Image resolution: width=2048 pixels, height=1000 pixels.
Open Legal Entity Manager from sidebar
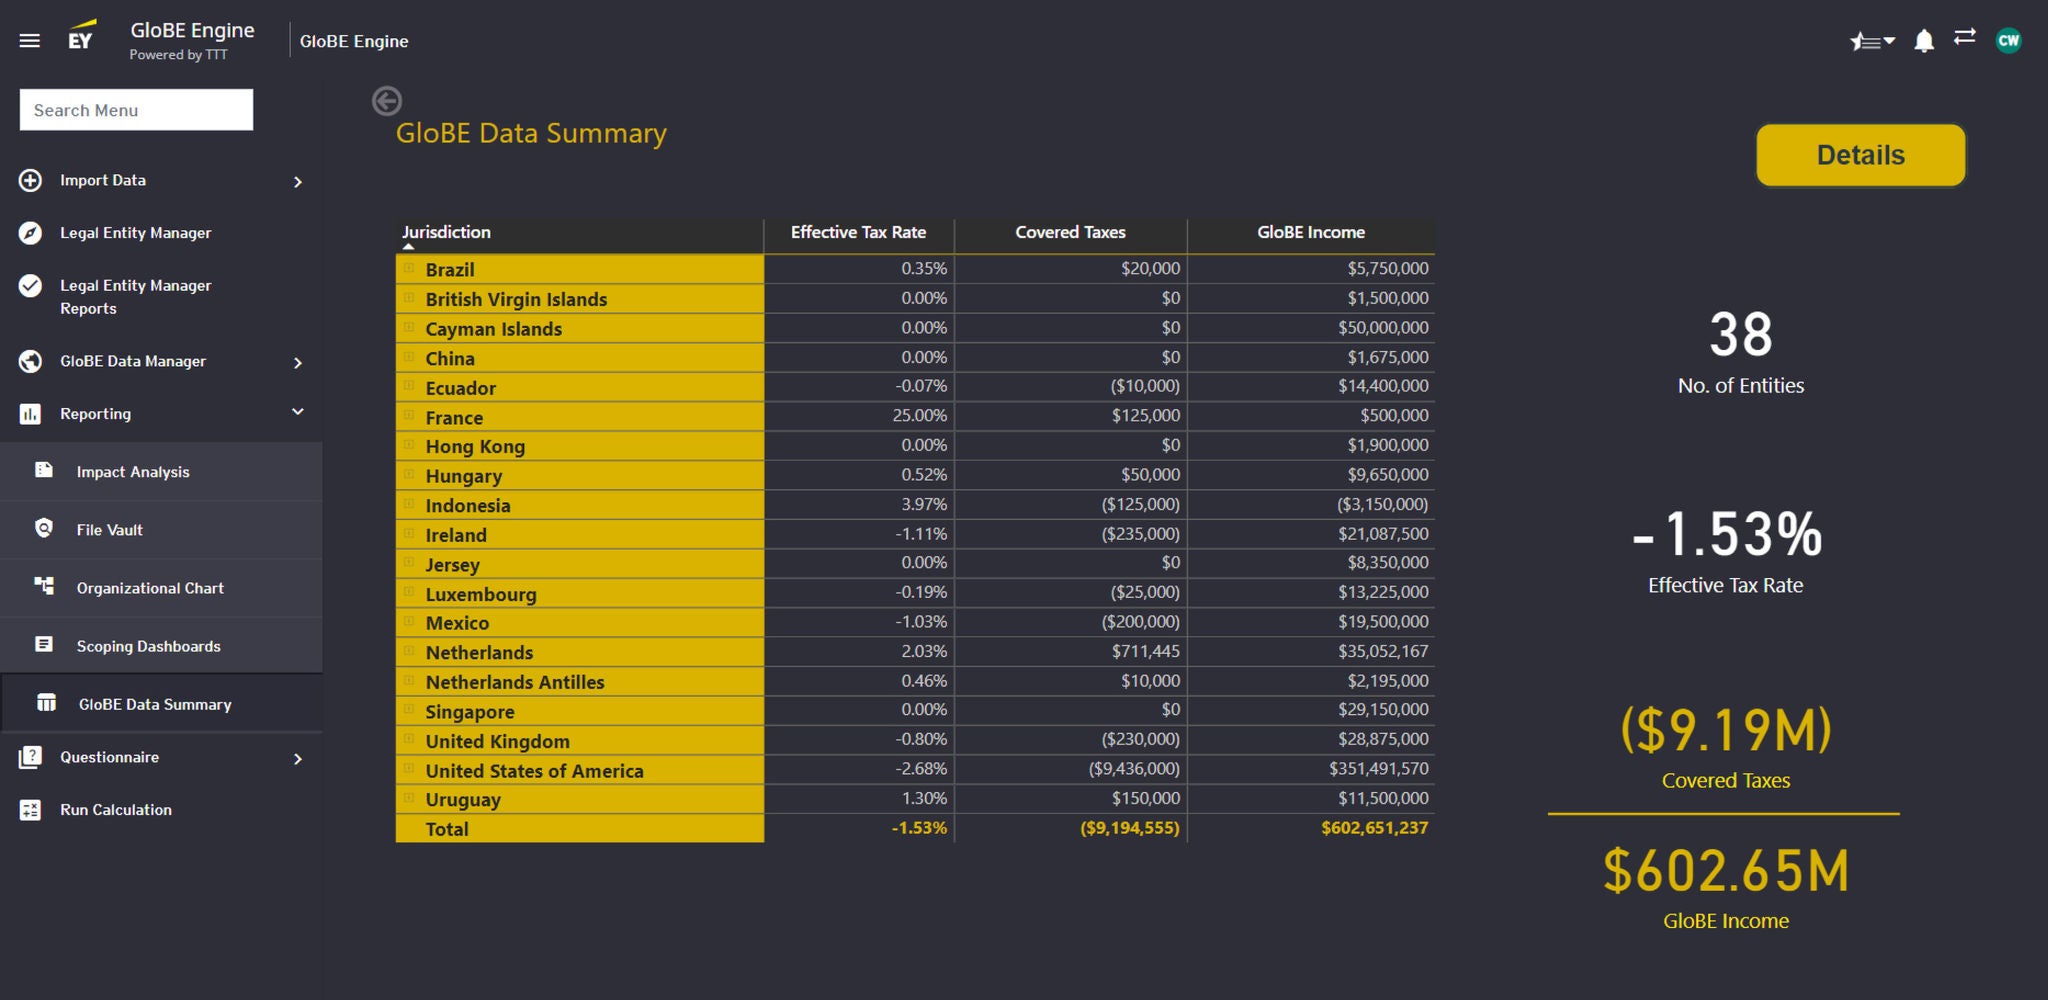pos(135,233)
